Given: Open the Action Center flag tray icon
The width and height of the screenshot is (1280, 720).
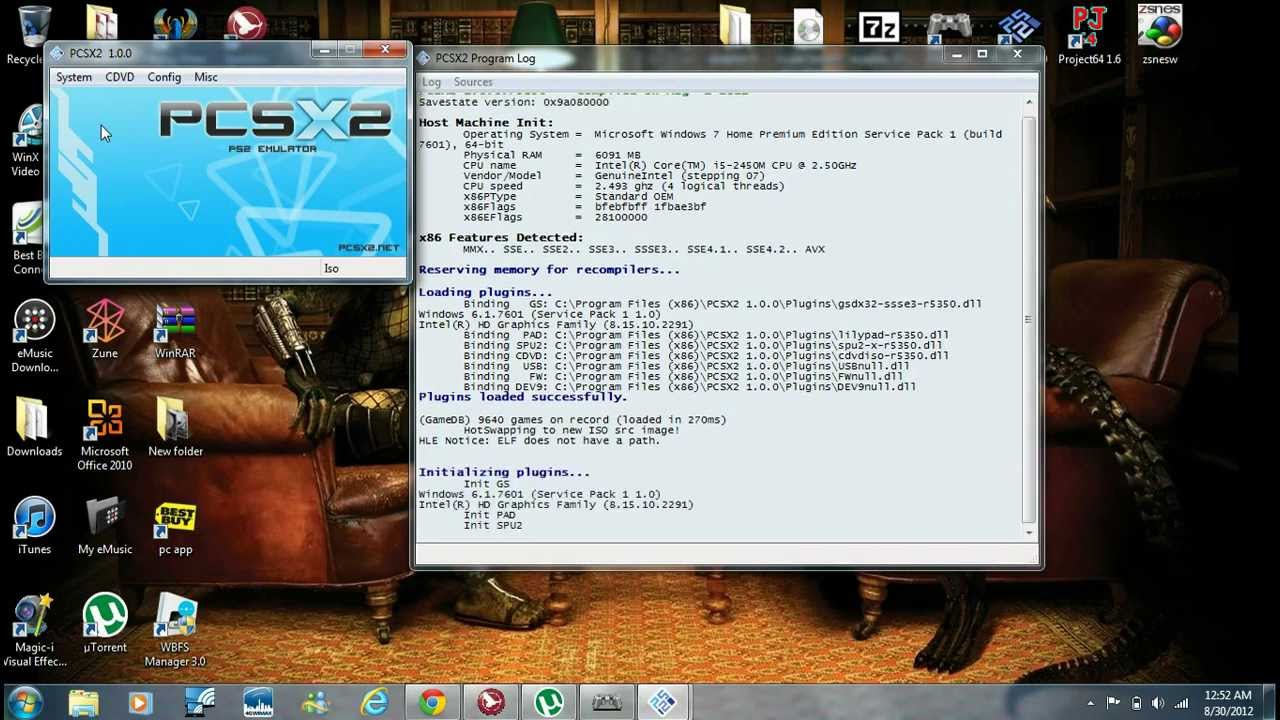Looking at the screenshot, I should 1113,703.
